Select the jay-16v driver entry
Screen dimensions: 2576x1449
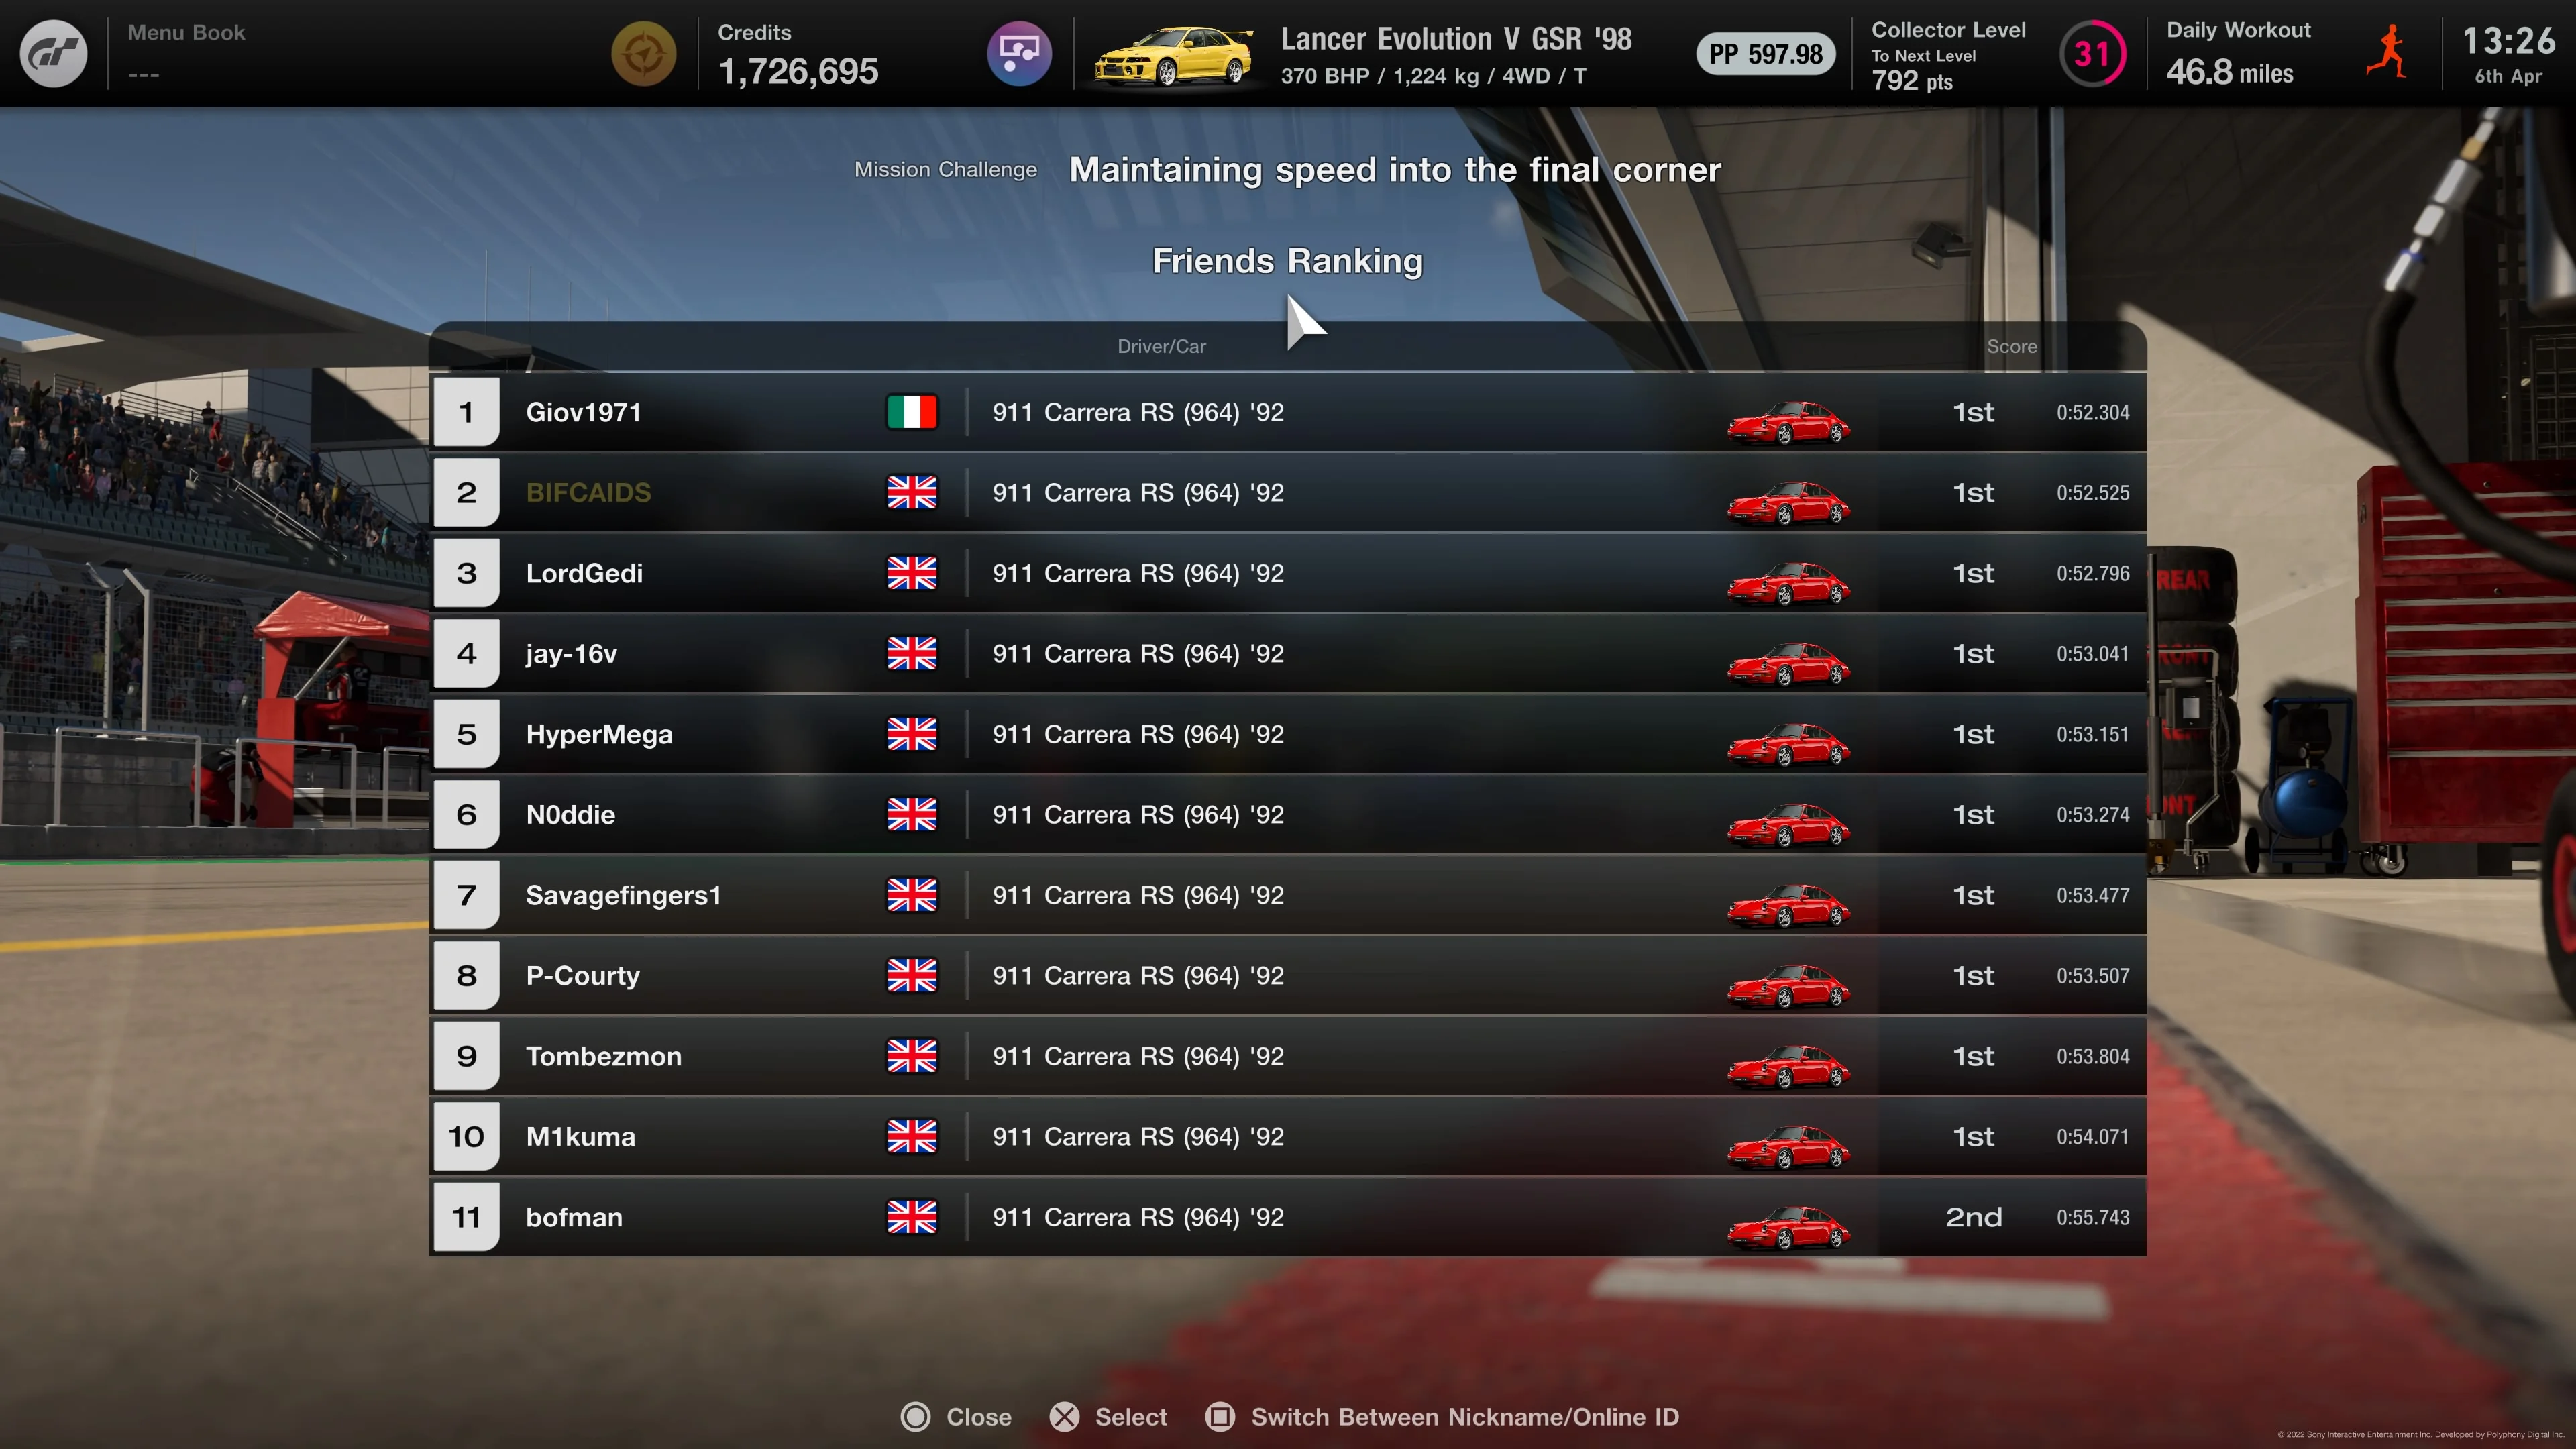point(1288,654)
